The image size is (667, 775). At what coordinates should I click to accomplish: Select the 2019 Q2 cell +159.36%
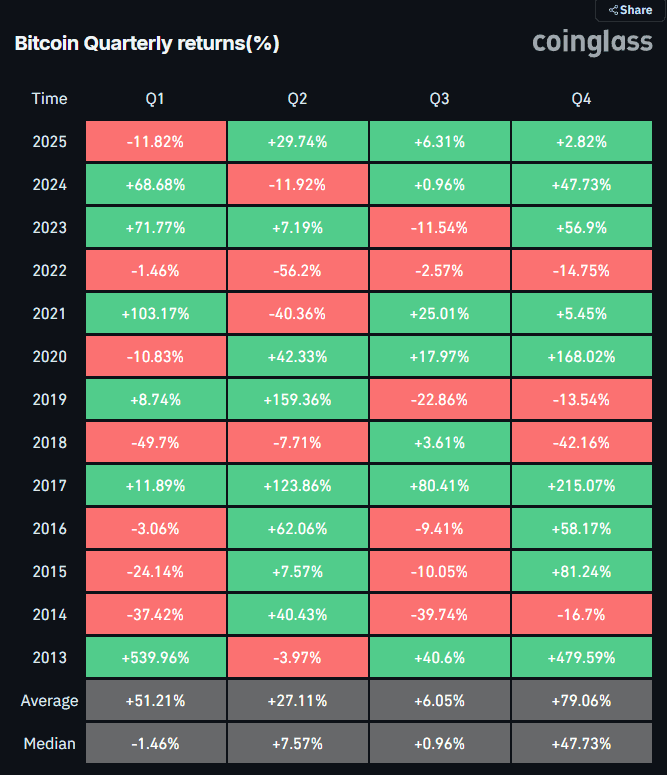click(297, 400)
